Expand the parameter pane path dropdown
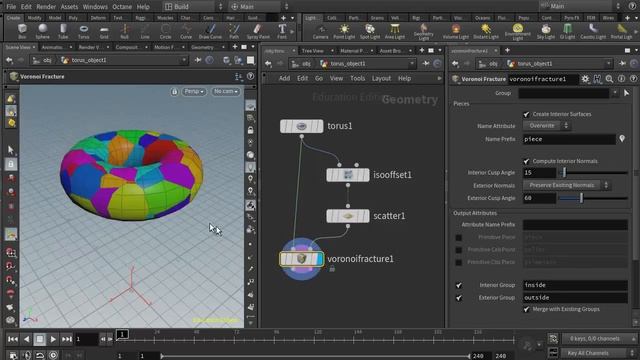Viewport: 640px width, 360px height. click(x=609, y=64)
